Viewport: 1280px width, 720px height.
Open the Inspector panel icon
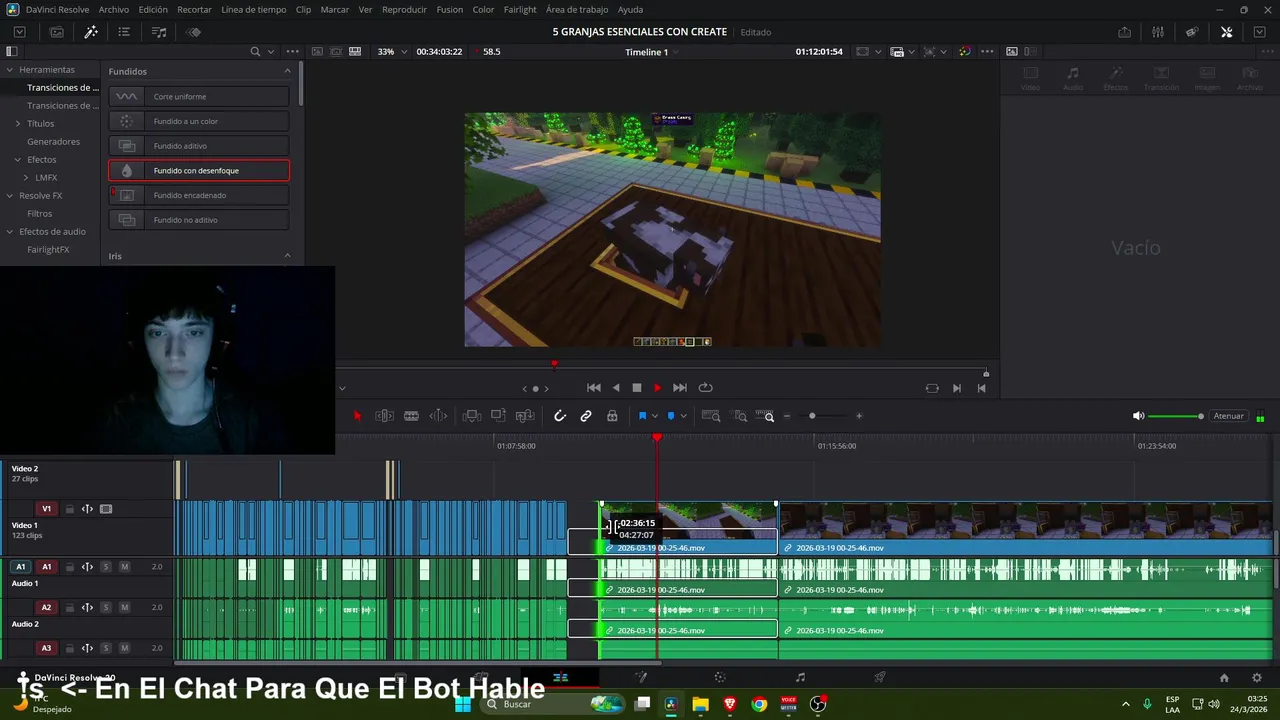[x=1227, y=32]
